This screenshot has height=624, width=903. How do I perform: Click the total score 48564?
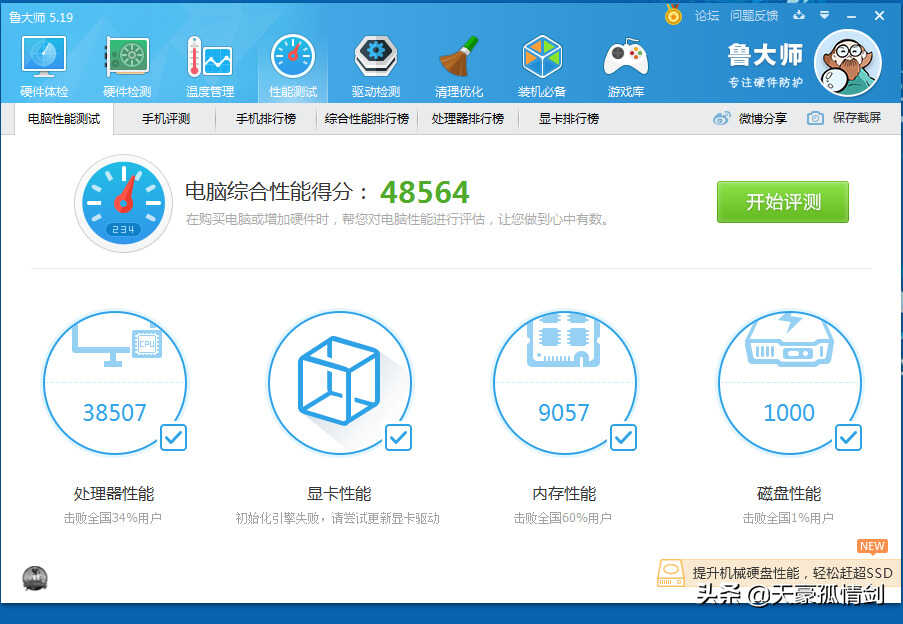click(x=425, y=192)
